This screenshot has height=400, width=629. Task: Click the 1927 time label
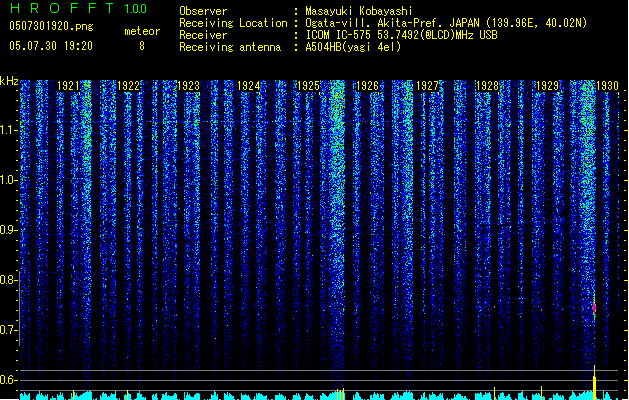428,86
